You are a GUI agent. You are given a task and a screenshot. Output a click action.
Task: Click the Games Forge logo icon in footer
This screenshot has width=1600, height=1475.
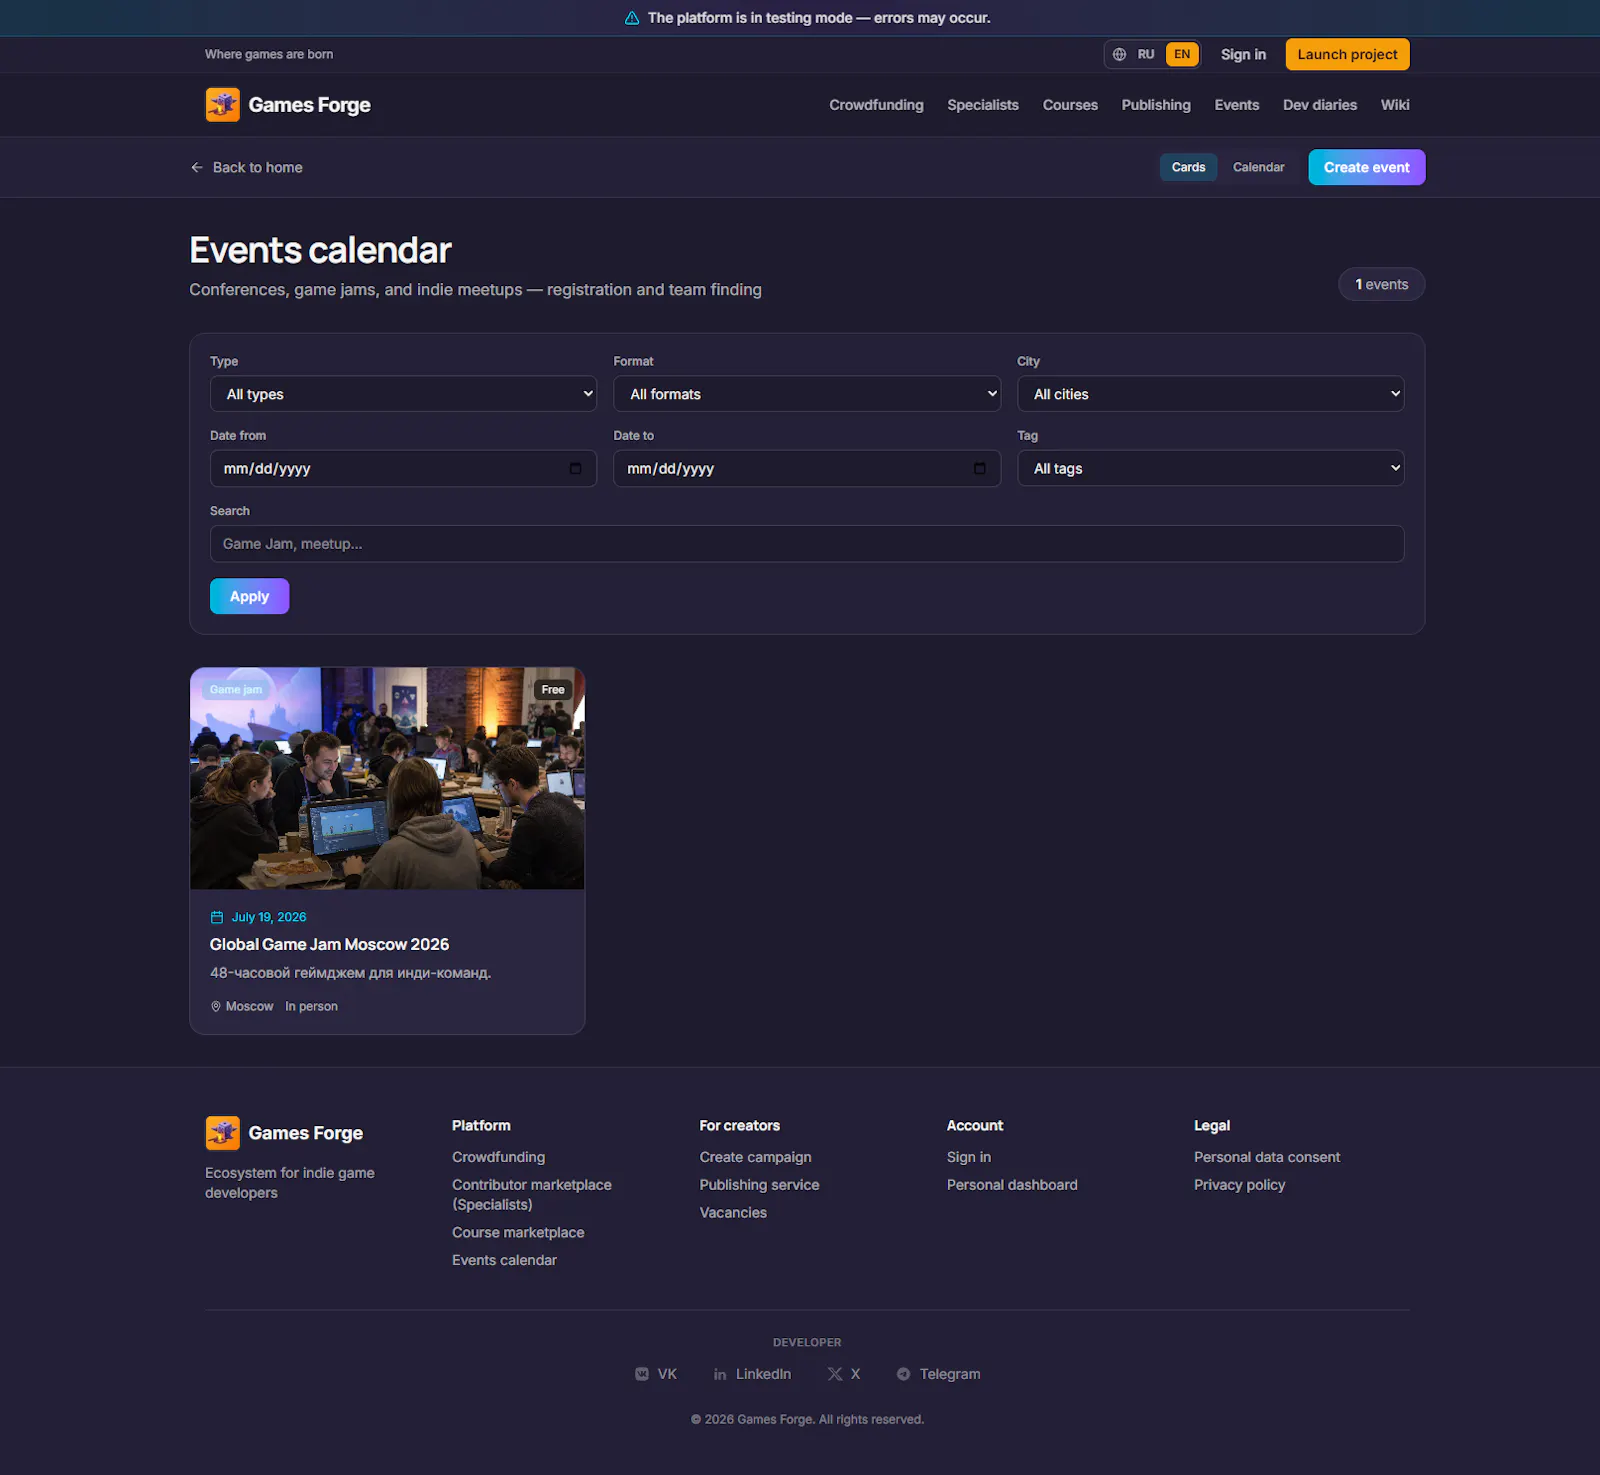pos(223,1133)
